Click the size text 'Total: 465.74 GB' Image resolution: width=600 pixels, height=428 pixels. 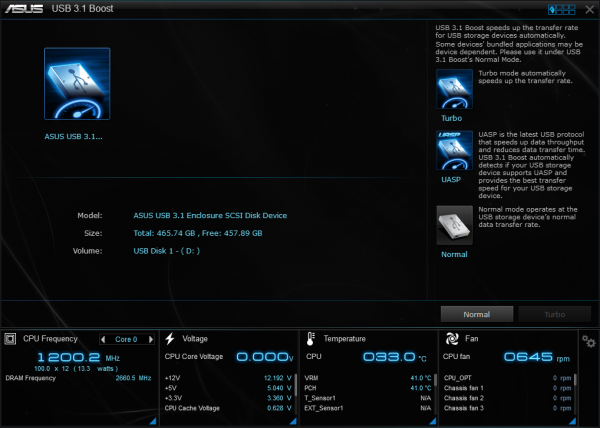tap(164, 233)
